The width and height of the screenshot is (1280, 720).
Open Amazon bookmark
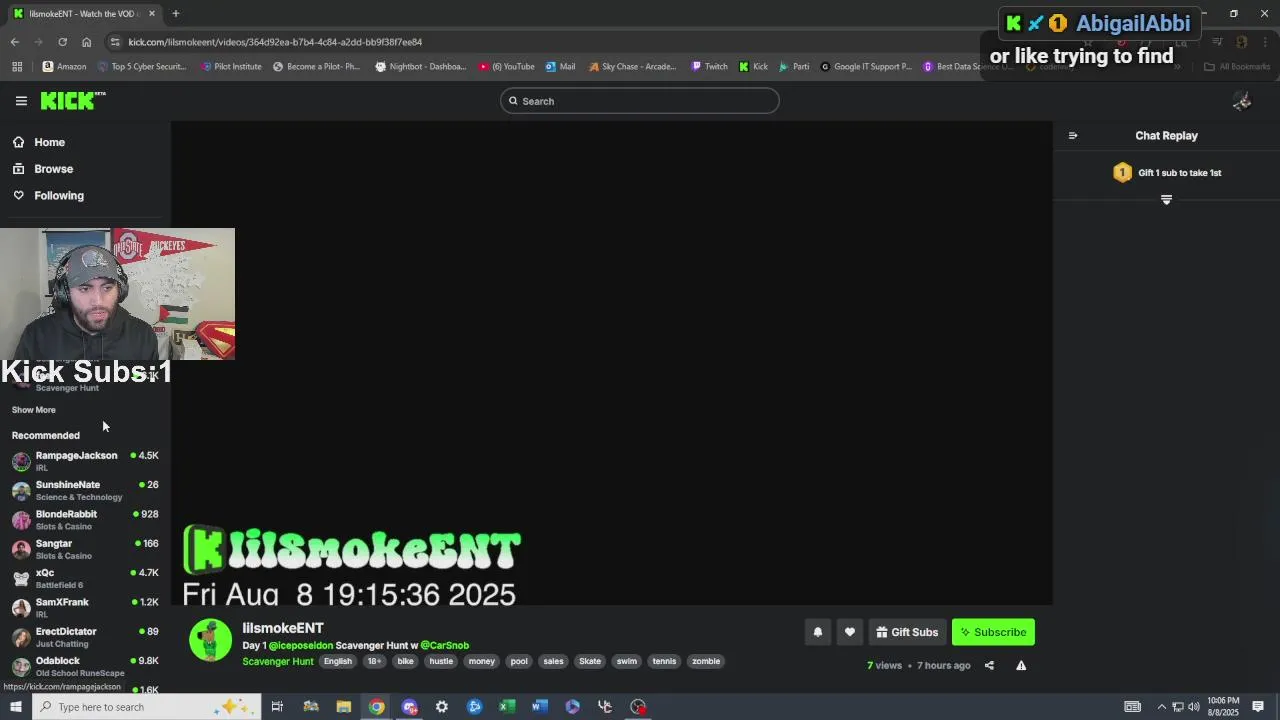point(64,67)
